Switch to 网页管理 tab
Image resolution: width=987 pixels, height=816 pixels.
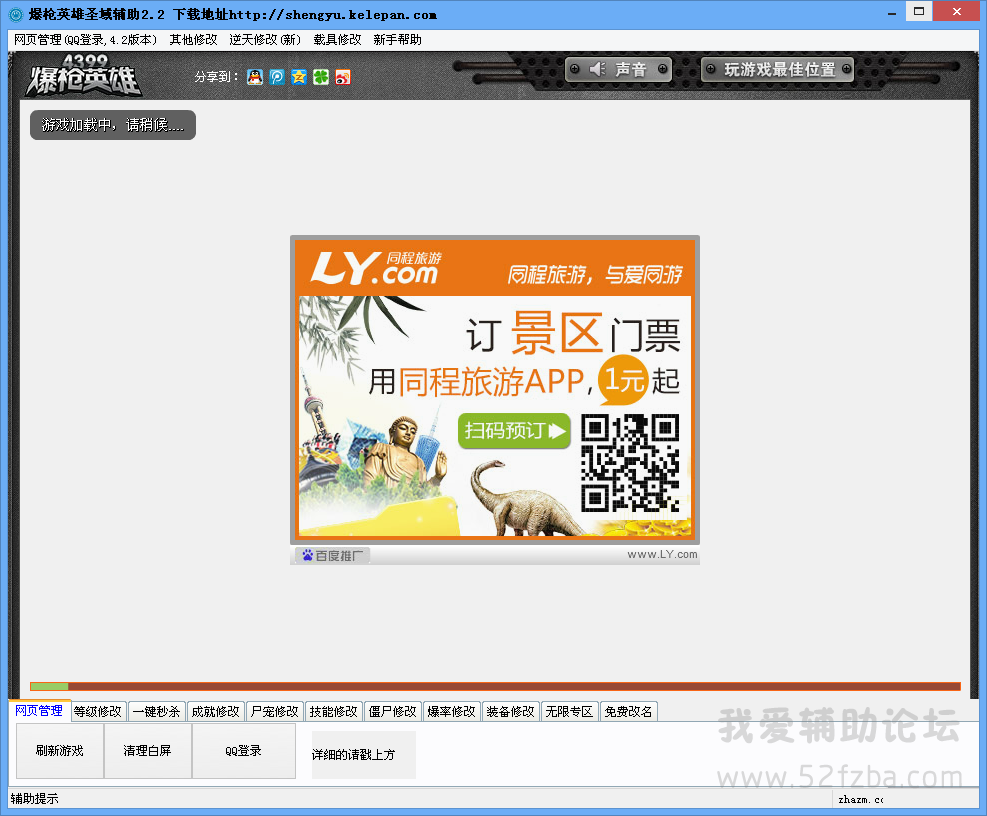point(39,711)
